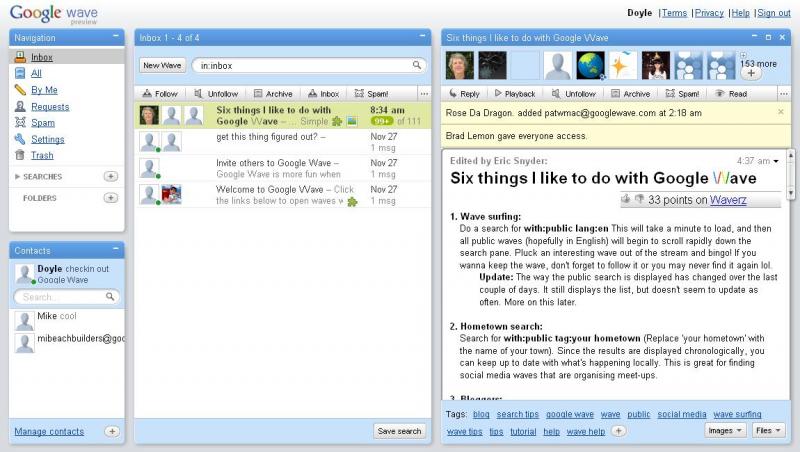Open inbox toolbar overflow menu
800x452 pixels.
point(424,94)
